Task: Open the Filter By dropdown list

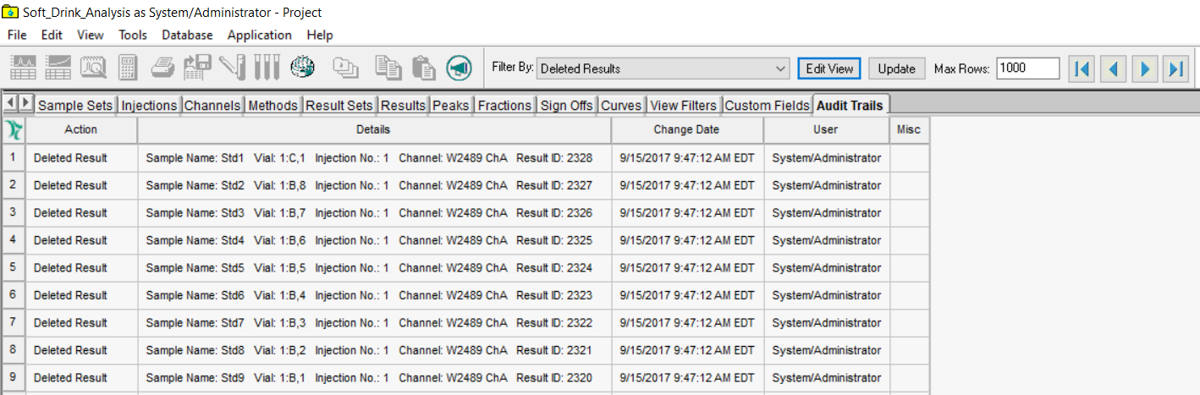Action: pyautogui.click(x=663, y=69)
